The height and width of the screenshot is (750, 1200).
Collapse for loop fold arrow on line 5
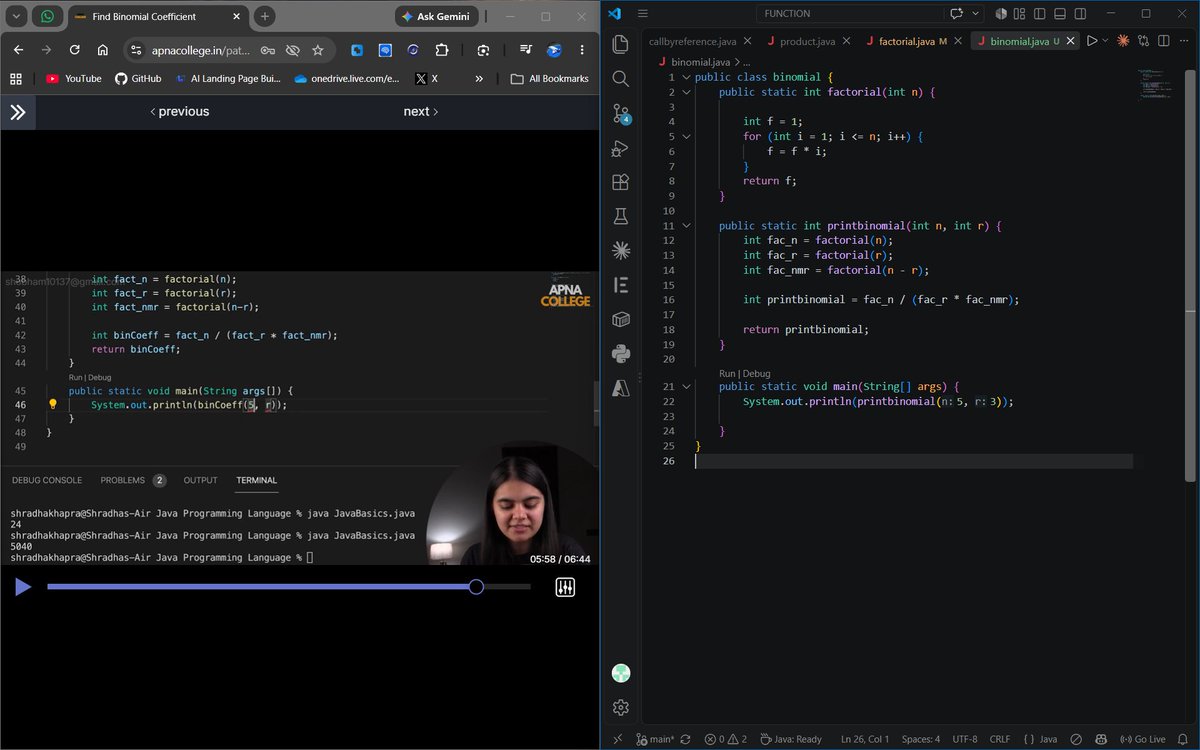(x=686, y=136)
